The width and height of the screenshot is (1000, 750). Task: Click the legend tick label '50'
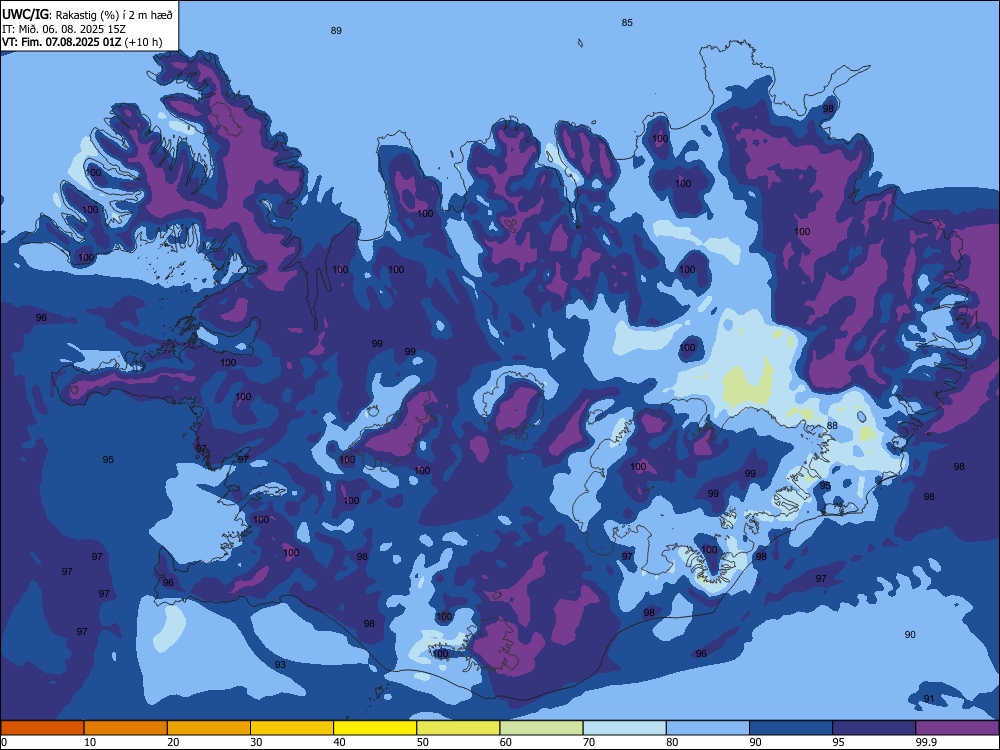pos(422,742)
